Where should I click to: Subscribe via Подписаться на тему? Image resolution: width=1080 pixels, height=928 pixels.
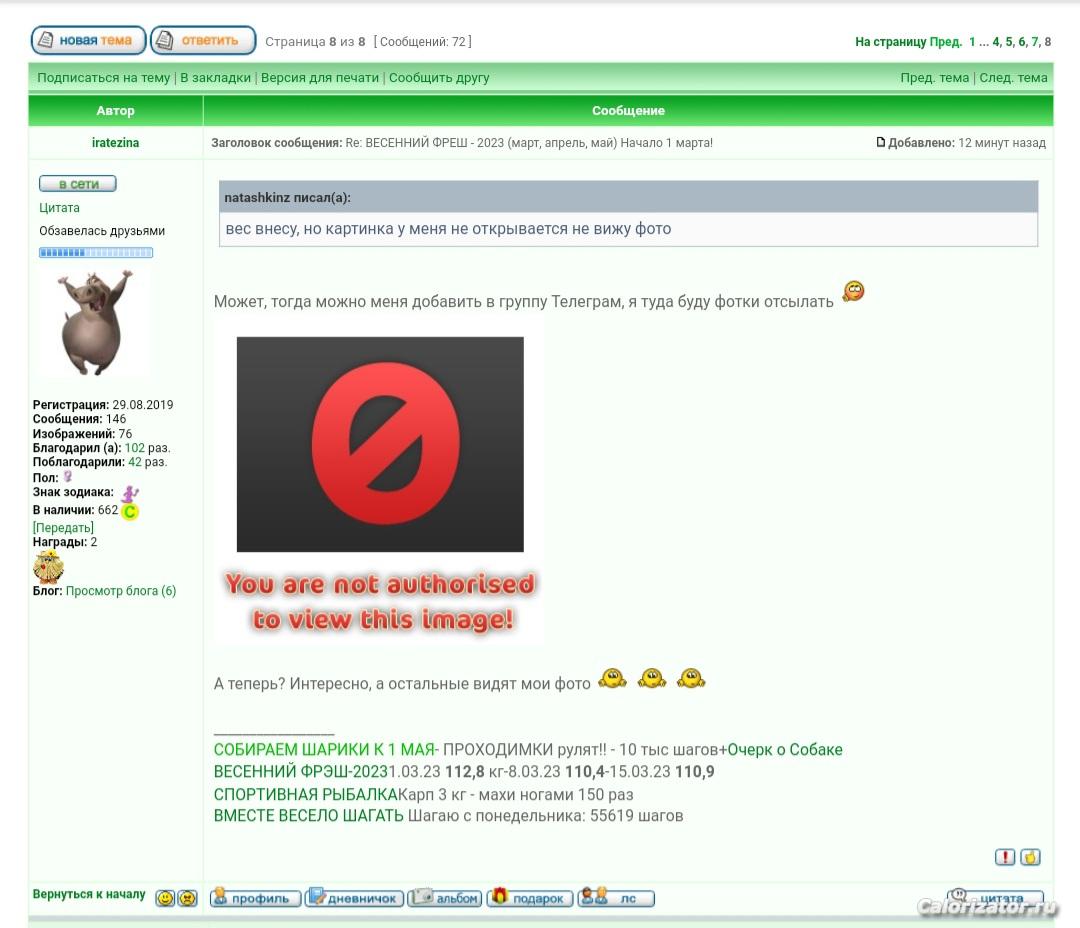pyautogui.click(x=103, y=78)
